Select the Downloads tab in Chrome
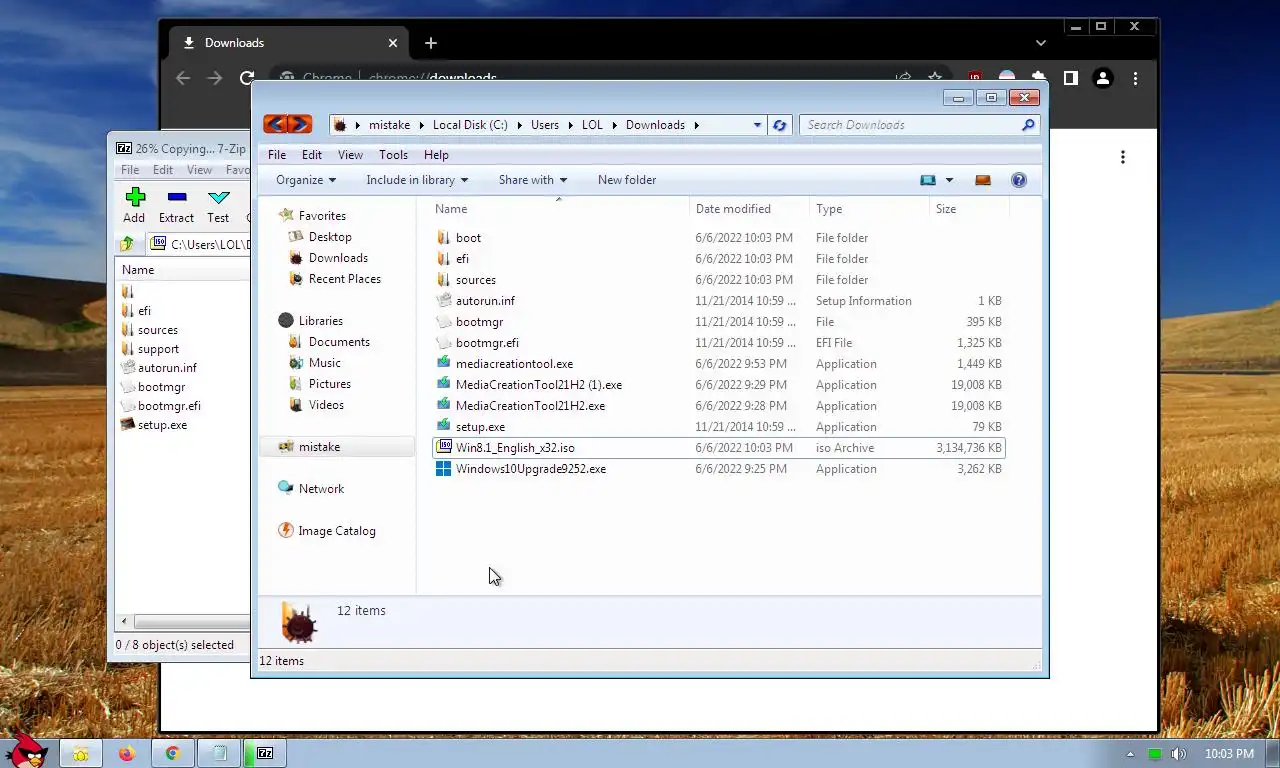This screenshot has height=768, width=1280. click(288, 43)
